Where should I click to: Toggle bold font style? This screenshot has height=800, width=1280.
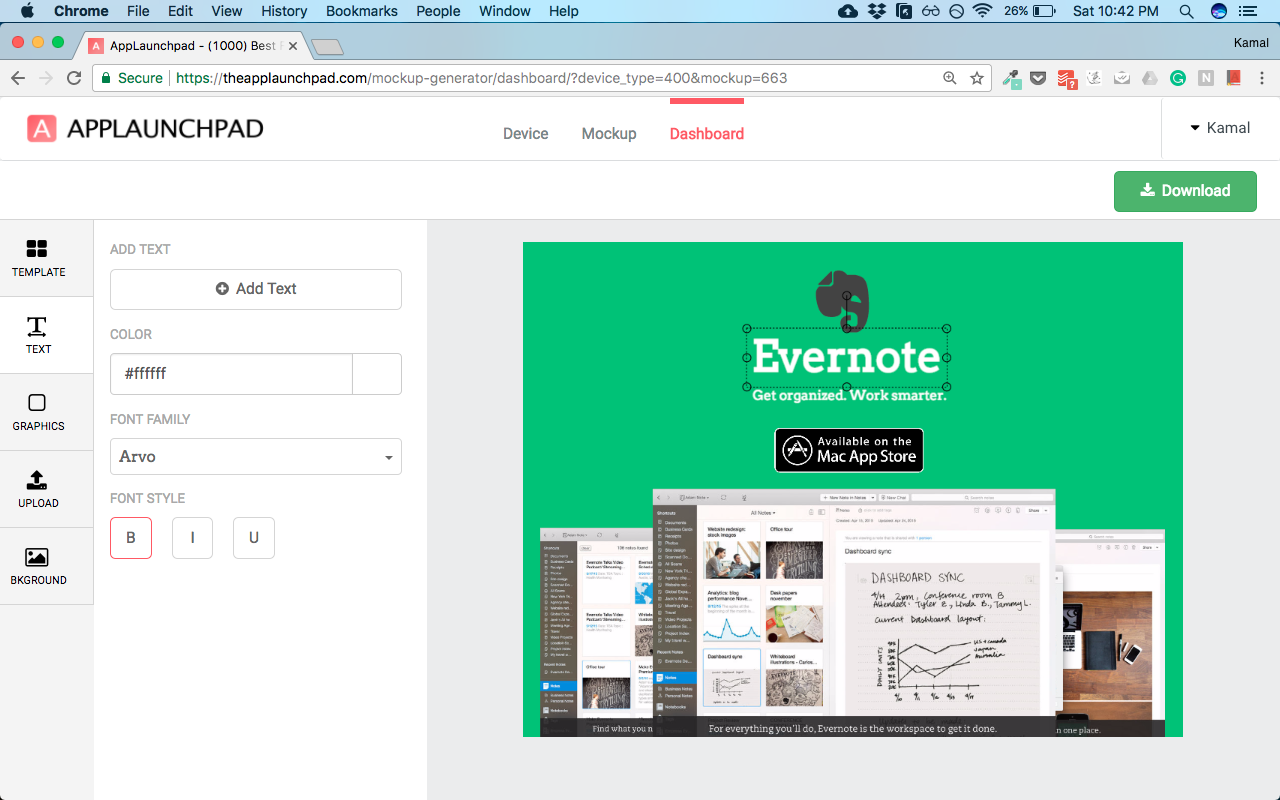[131, 538]
